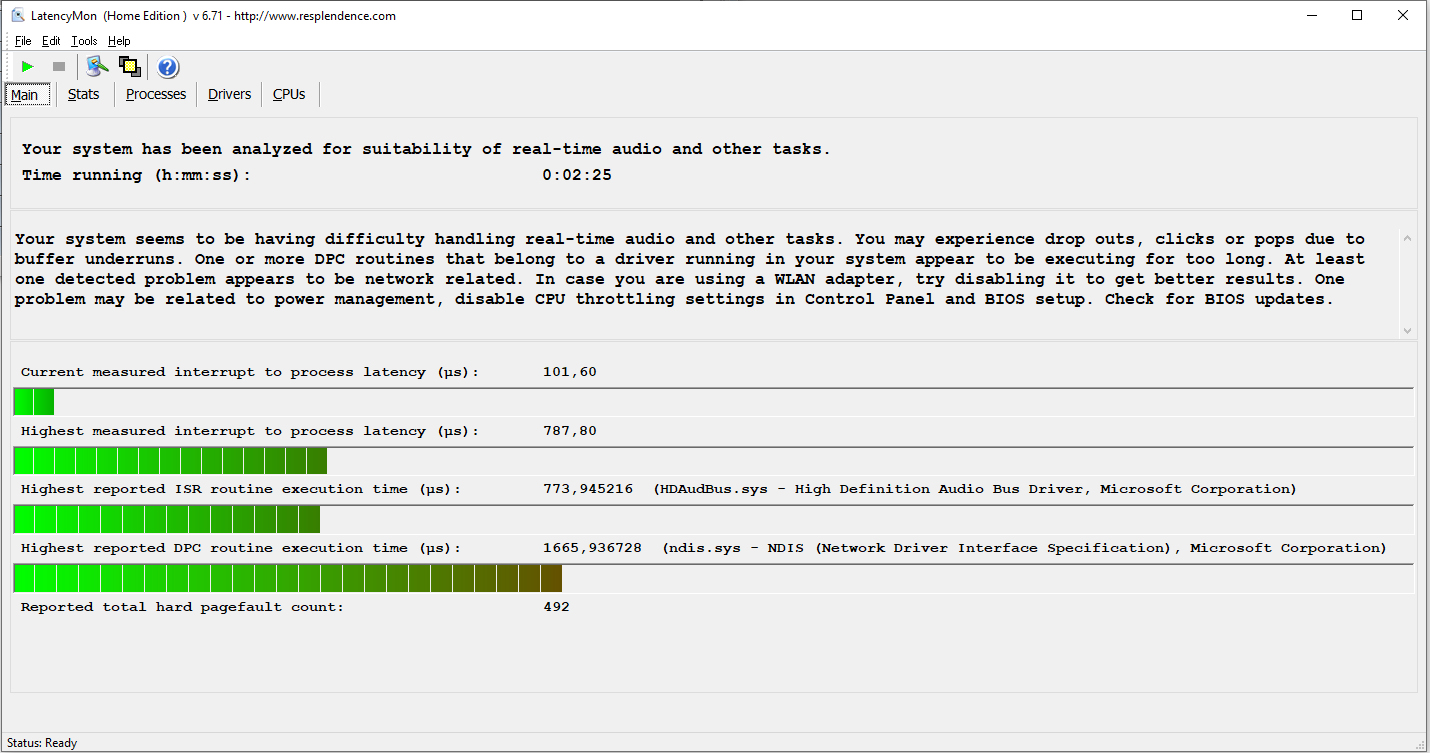The width and height of the screenshot is (1430, 753).
Task: Switch to the Processes tab
Action: (156, 94)
